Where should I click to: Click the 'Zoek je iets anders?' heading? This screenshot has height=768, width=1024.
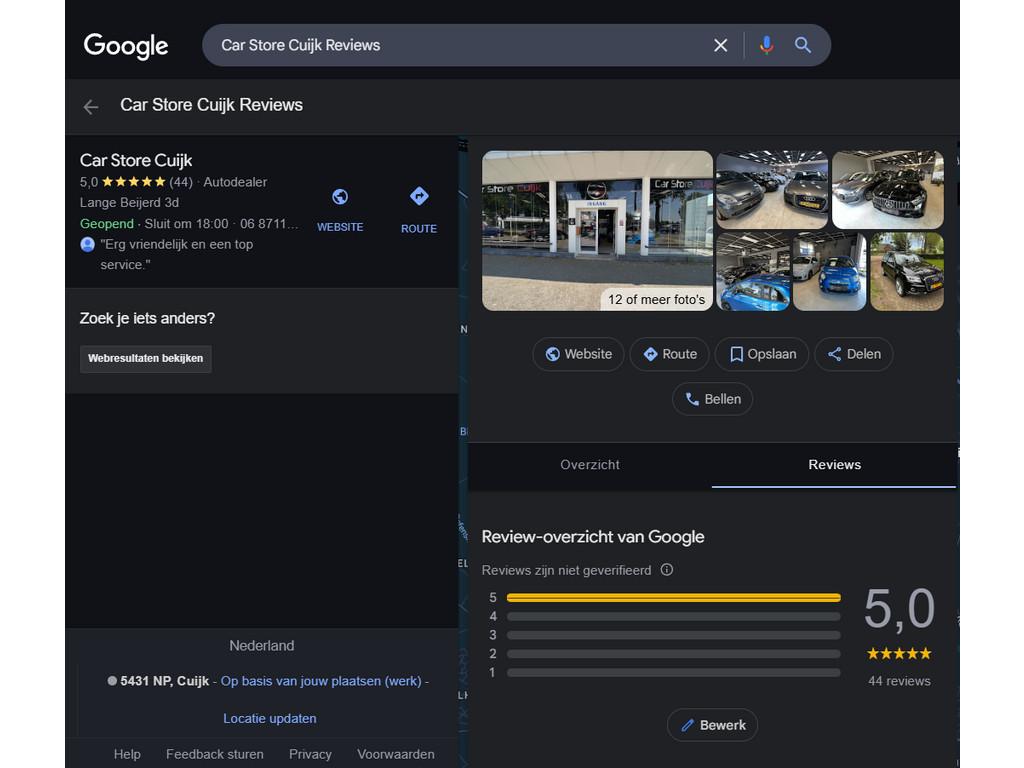pyautogui.click(x=147, y=318)
